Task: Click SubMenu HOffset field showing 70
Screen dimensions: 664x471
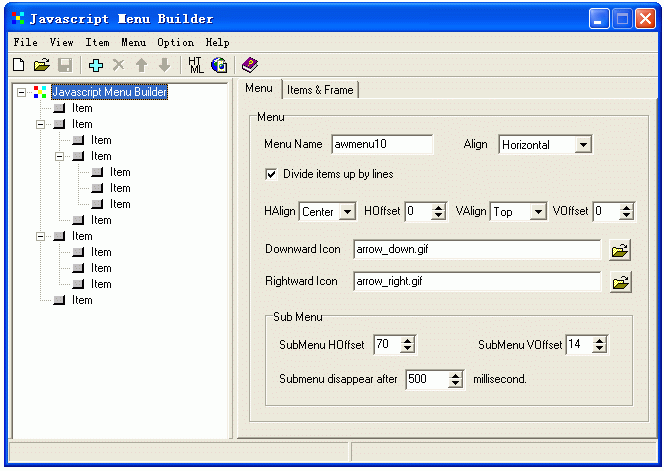Action: coord(387,344)
